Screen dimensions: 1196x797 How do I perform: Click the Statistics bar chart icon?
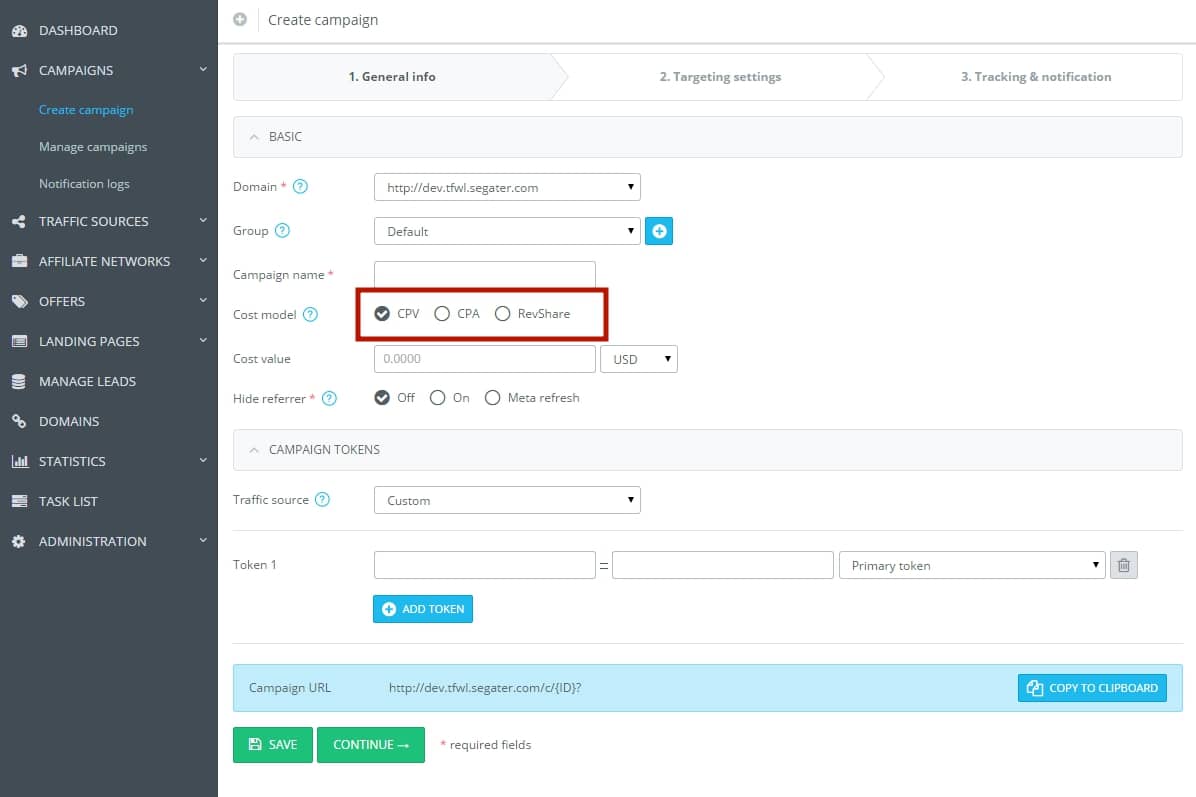click(19, 461)
